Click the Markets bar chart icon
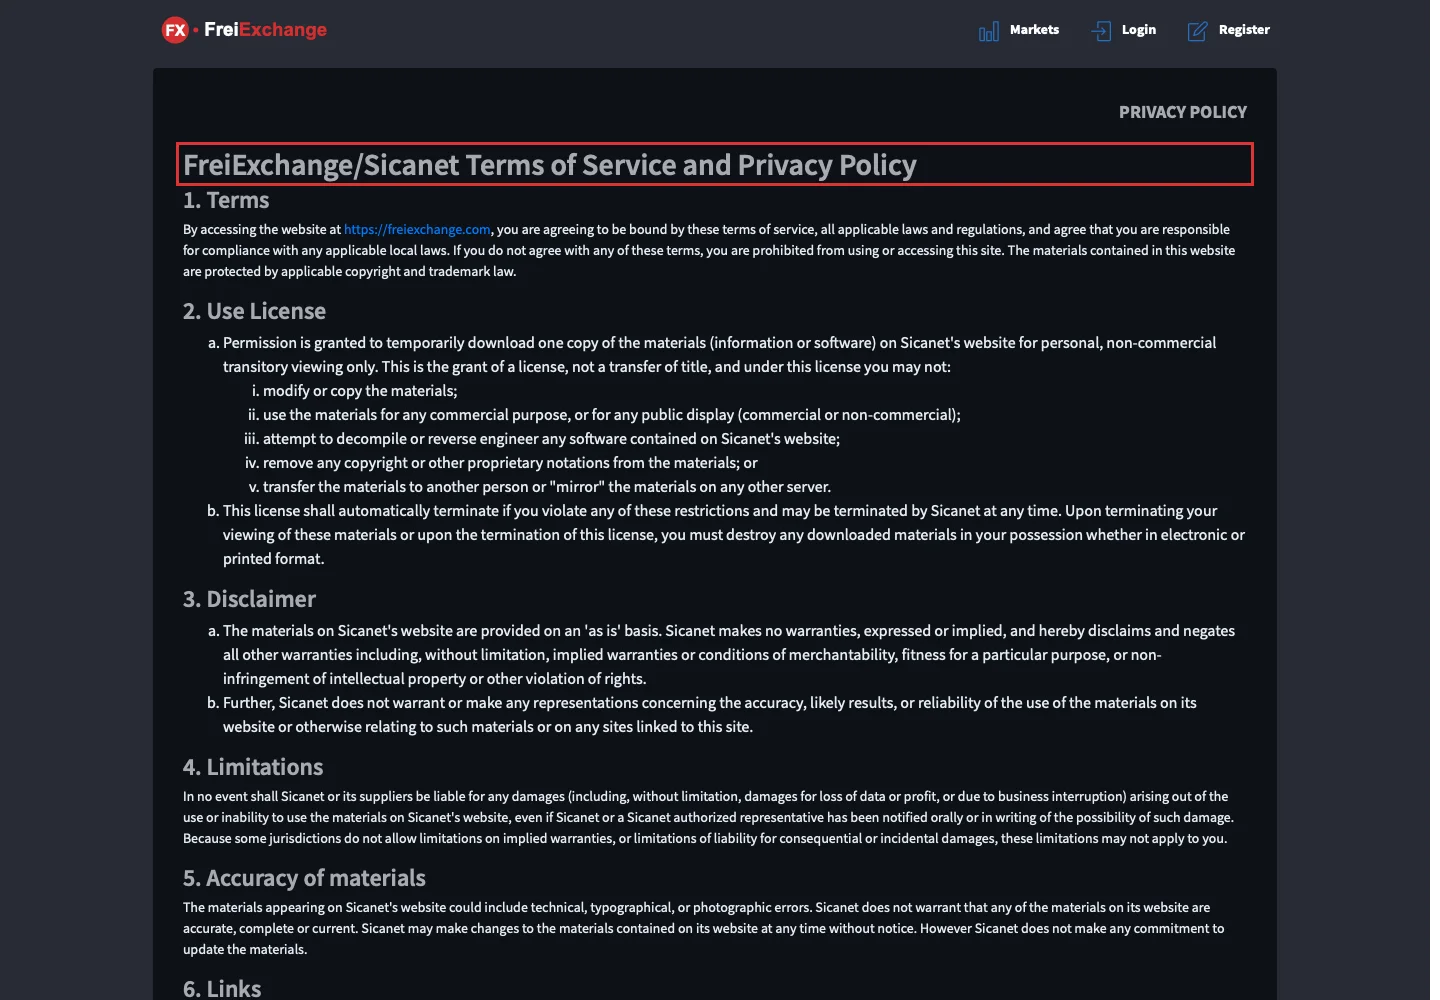The height and width of the screenshot is (1000, 1440). pyautogui.click(x=988, y=31)
